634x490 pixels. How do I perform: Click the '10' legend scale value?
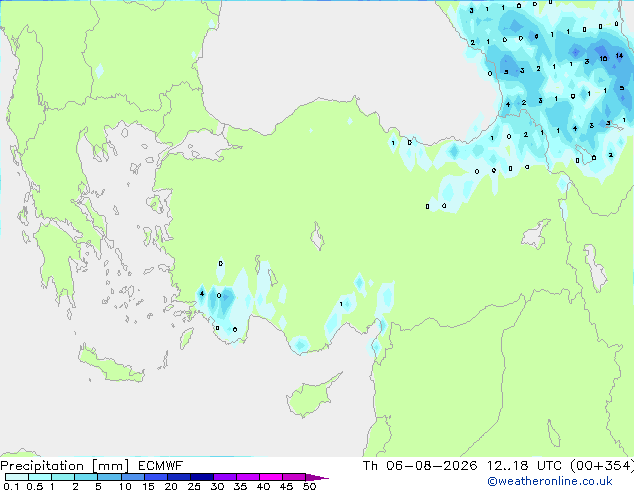(x=125, y=486)
